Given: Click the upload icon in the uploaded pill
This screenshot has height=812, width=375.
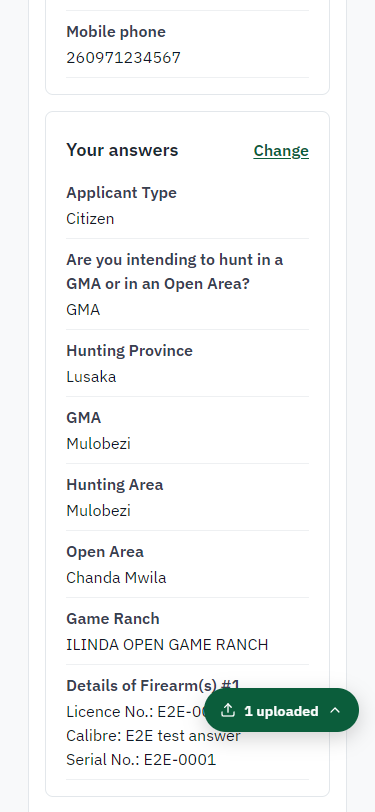Looking at the screenshot, I should coord(228,710).
